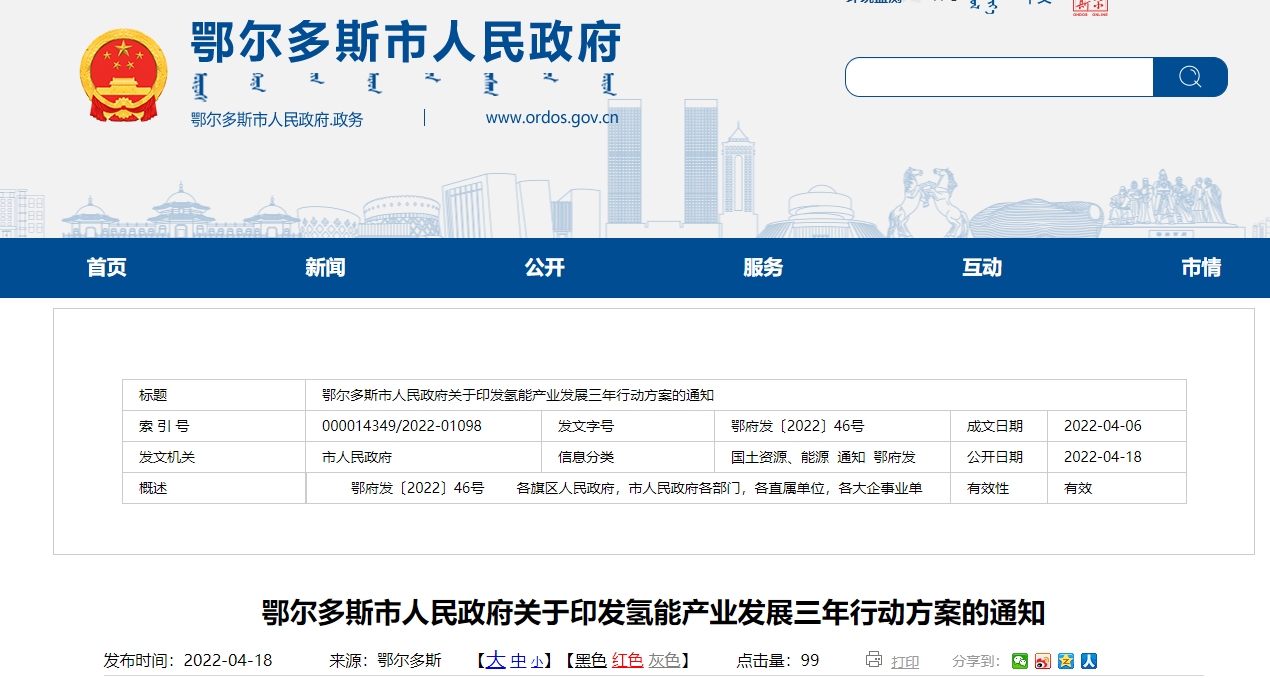Image resolution: width=1270 pixels, height=678 pixels.
Task: Click the printer icon
Action: pyautogui.click(x=873, y=660)
